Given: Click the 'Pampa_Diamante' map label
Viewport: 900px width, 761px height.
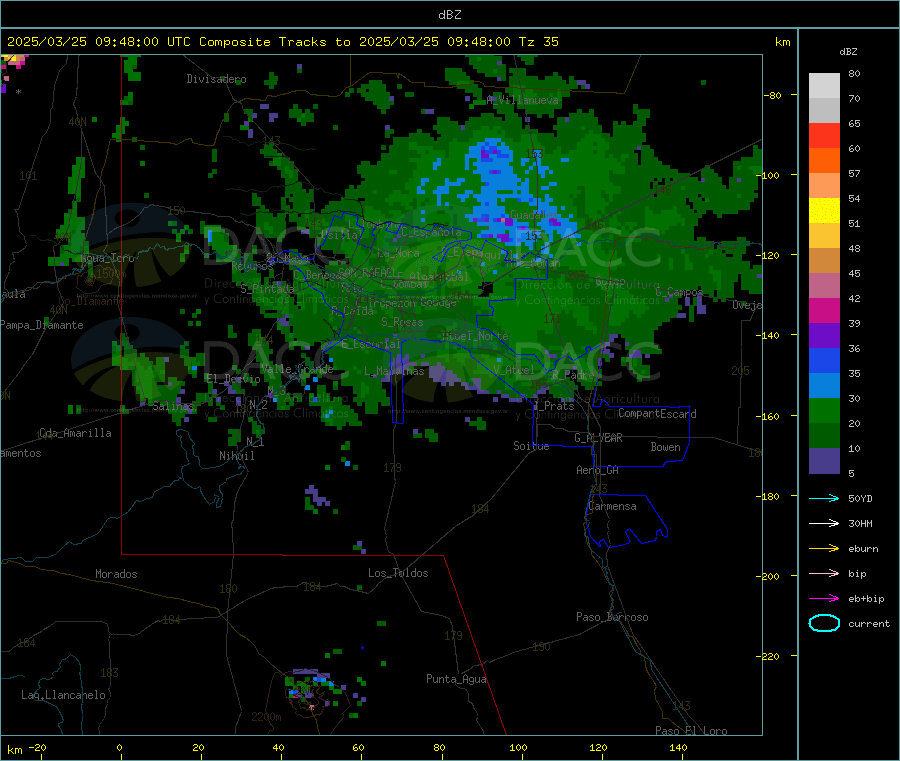Looking at the screenshot, I should [x=42, y=325].
